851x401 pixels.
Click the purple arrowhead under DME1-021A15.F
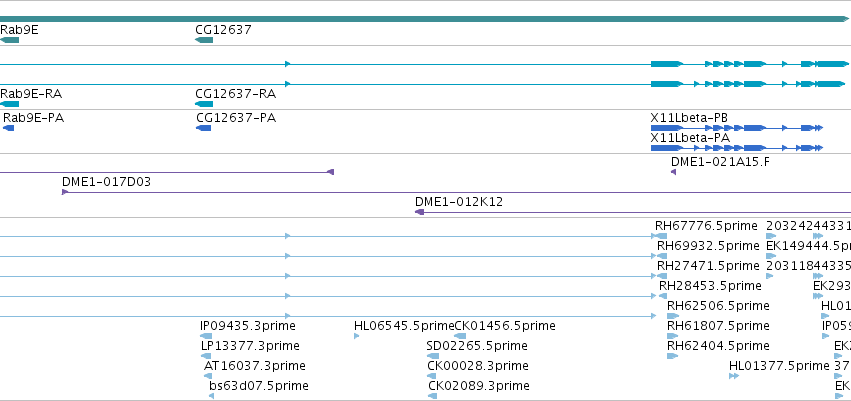pyautogui.click(x=674, y=172)
